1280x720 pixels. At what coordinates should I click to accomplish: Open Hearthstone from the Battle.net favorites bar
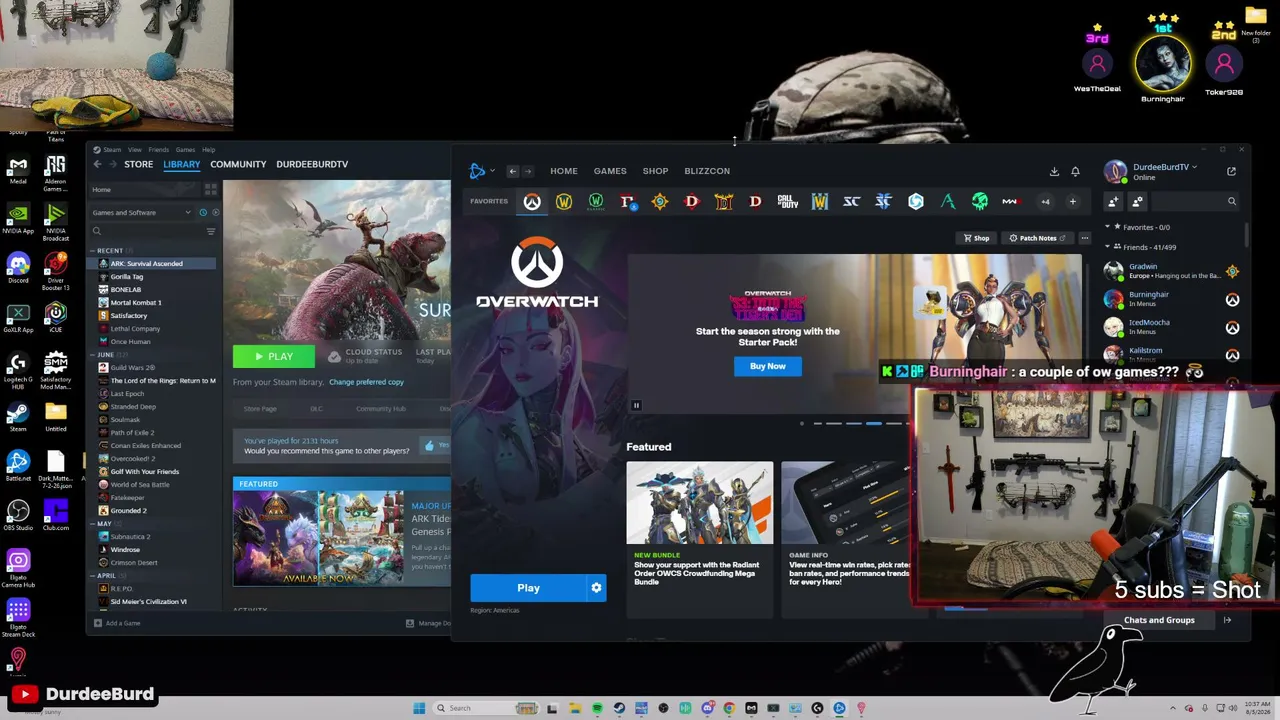[660, 202]
